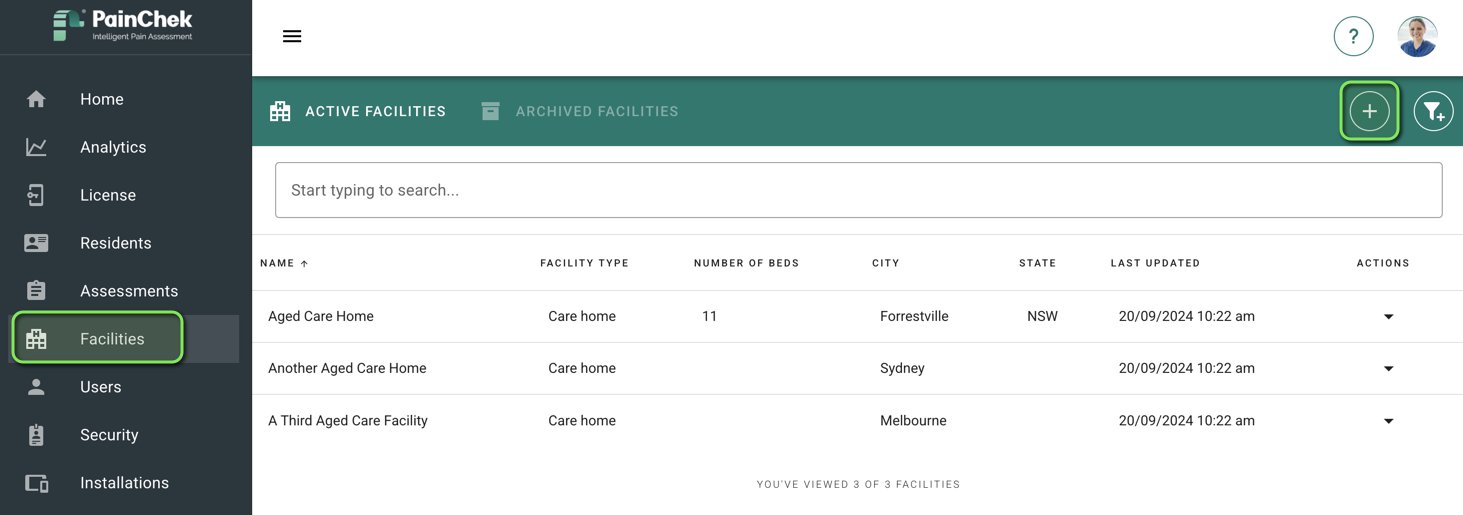Sort by Last Updated column

click(x=1155, y=263)
